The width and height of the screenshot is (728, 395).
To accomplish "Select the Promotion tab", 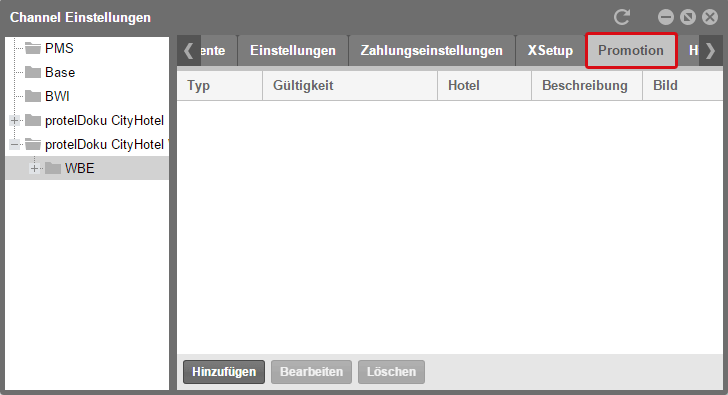I will (631, 51).
